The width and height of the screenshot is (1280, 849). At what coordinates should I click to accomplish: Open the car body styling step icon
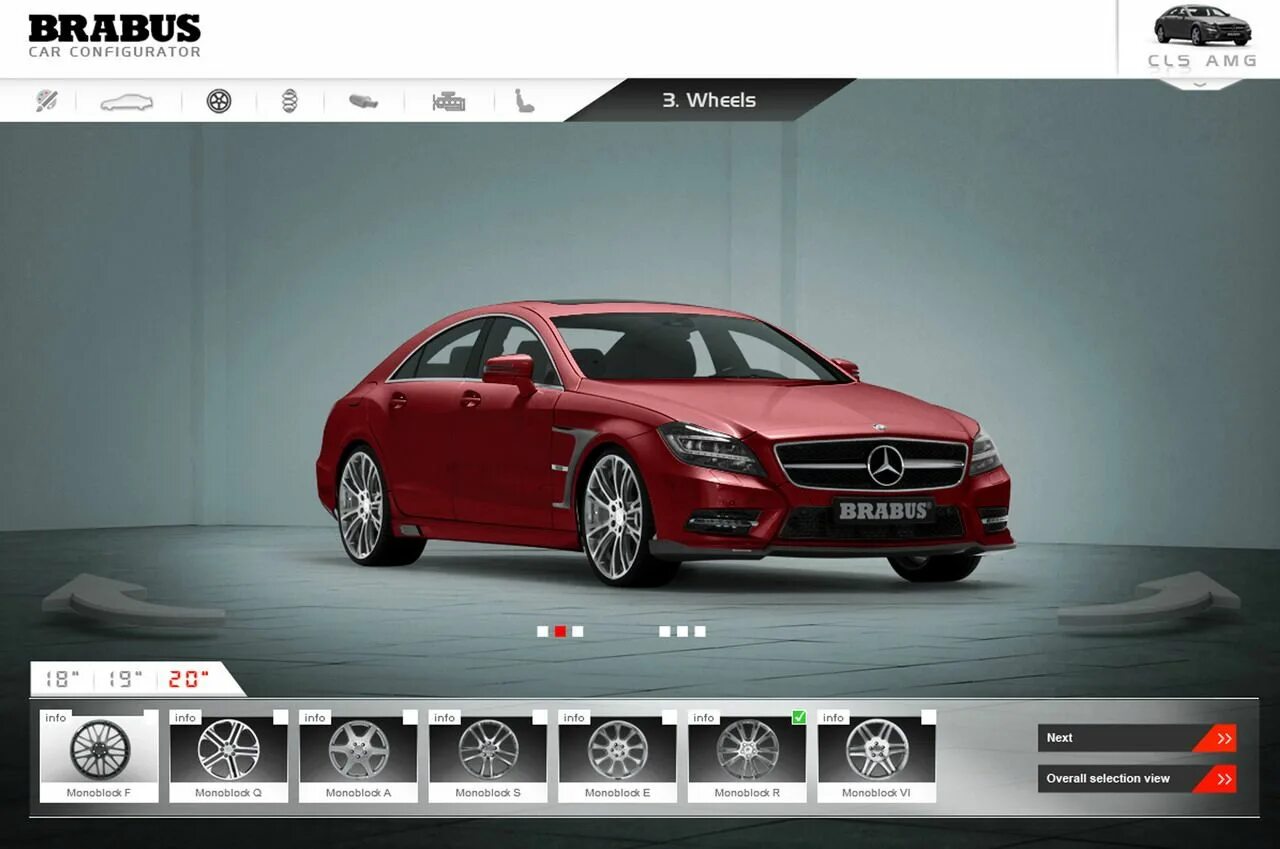(x=127, y=102)
